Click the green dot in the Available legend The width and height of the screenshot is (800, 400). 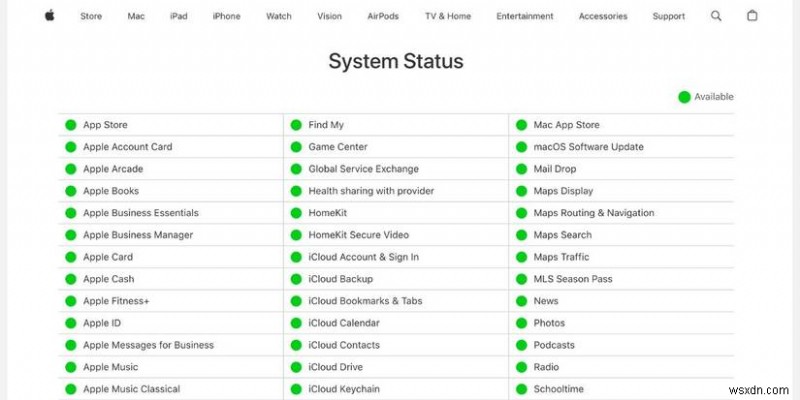click(684, 97)
